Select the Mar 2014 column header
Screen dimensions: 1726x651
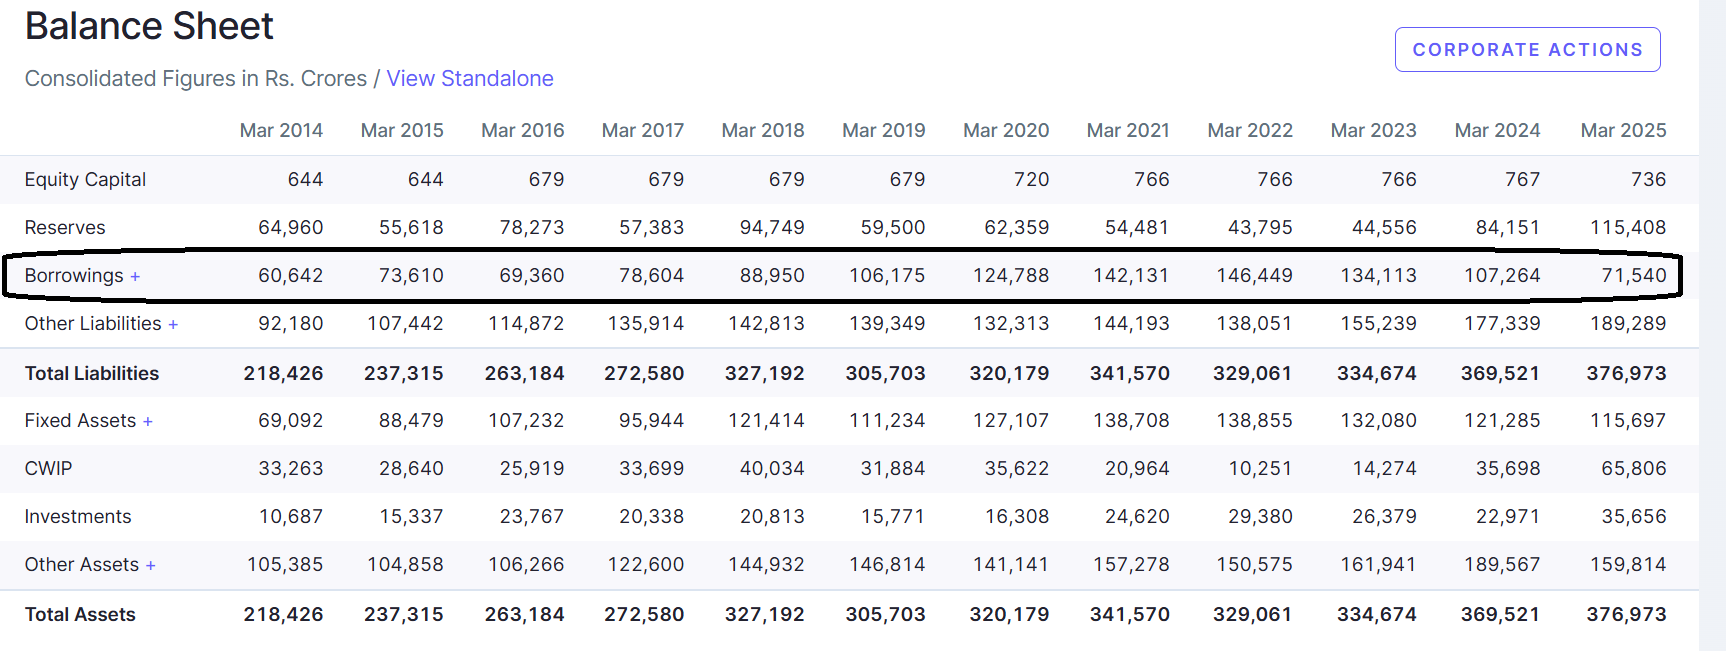coord(281,131)
